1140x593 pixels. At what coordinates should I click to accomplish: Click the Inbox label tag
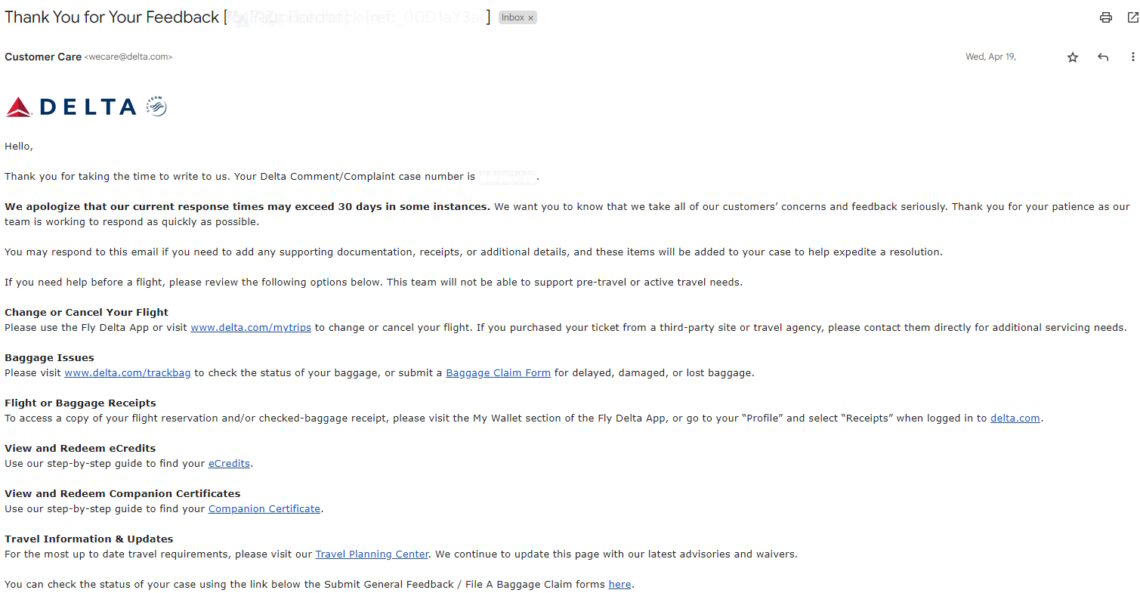click(512, 18)
